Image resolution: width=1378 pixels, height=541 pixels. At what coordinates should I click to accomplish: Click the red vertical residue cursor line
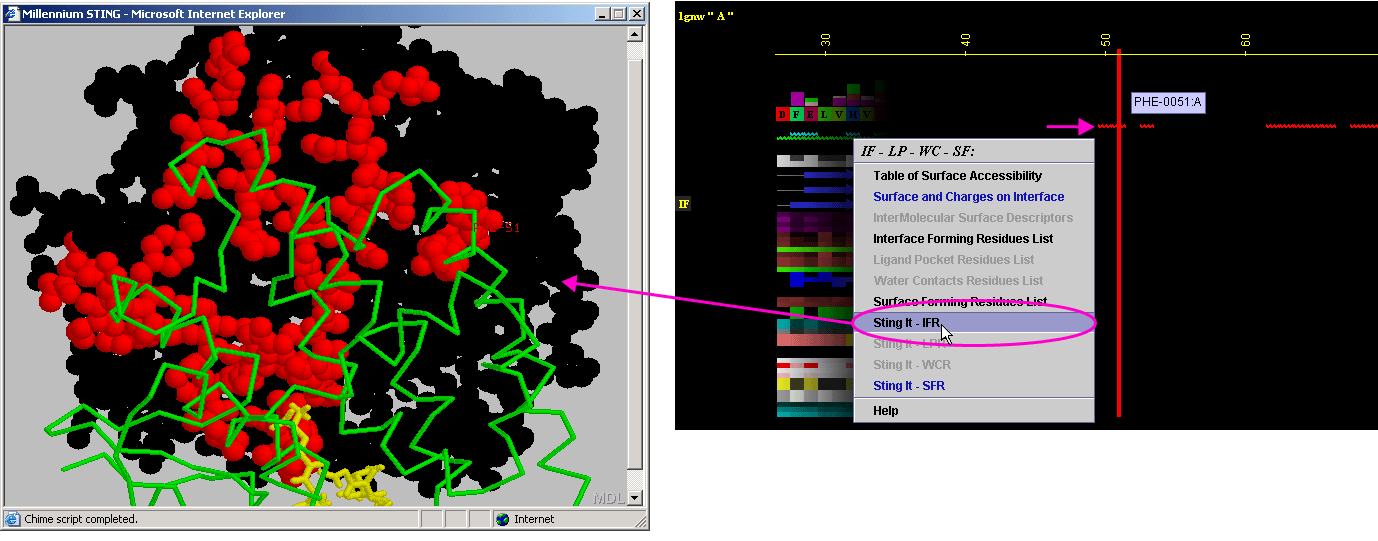(x=1118, y=232)
